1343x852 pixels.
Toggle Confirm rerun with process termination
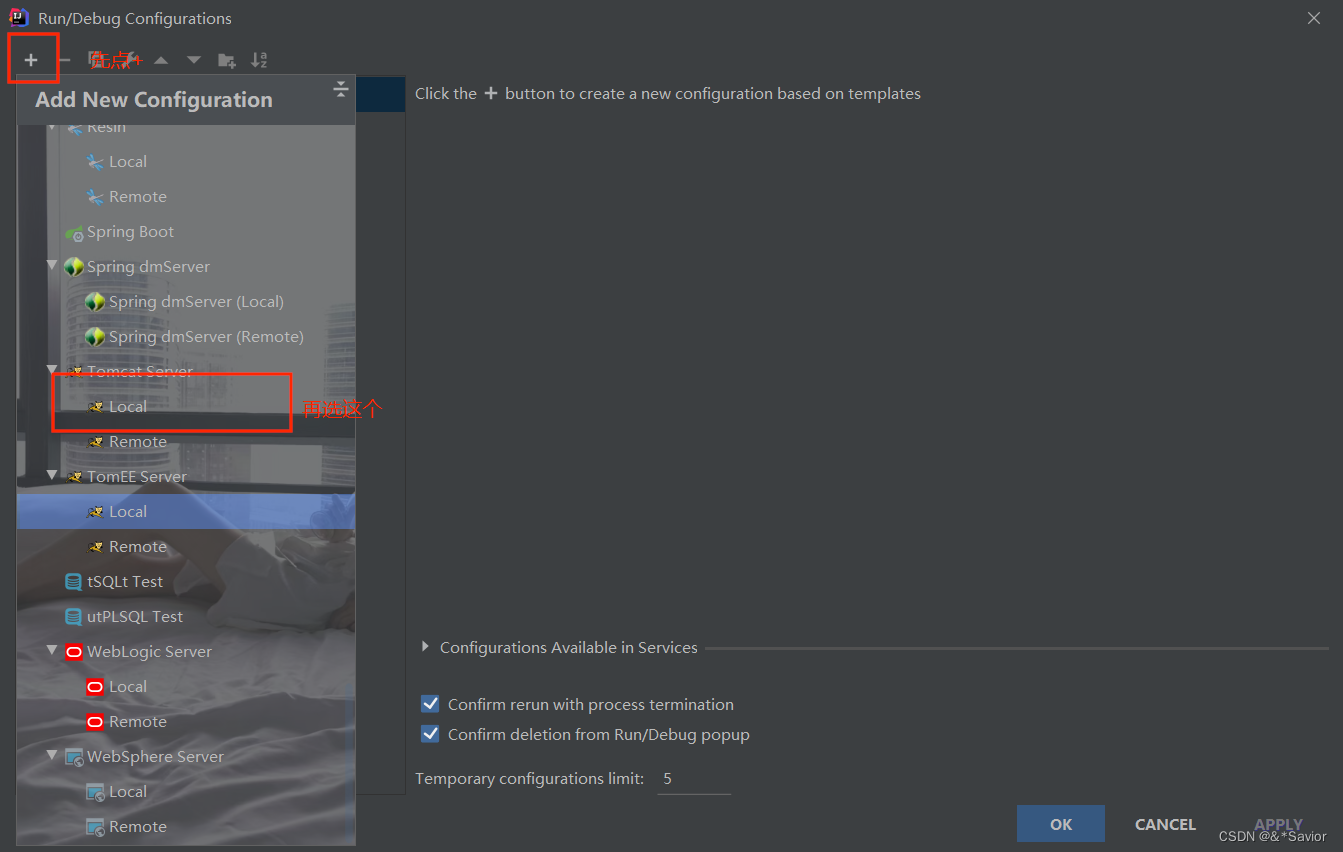coord(430,704)
